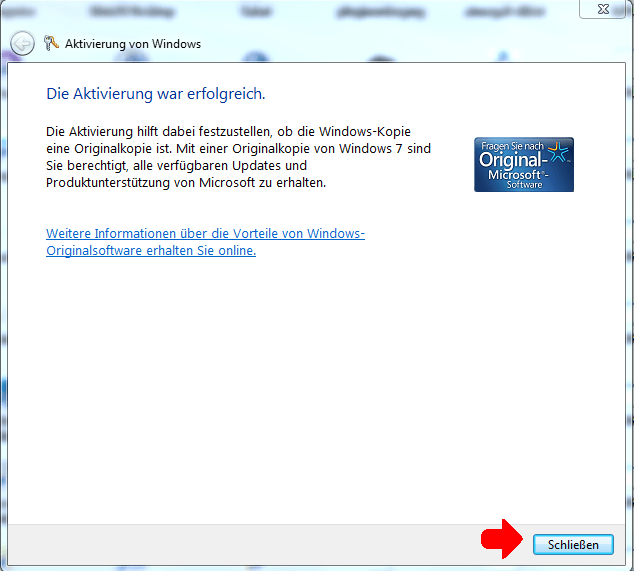Click the star symbol in the Original badge

(558, 153)
